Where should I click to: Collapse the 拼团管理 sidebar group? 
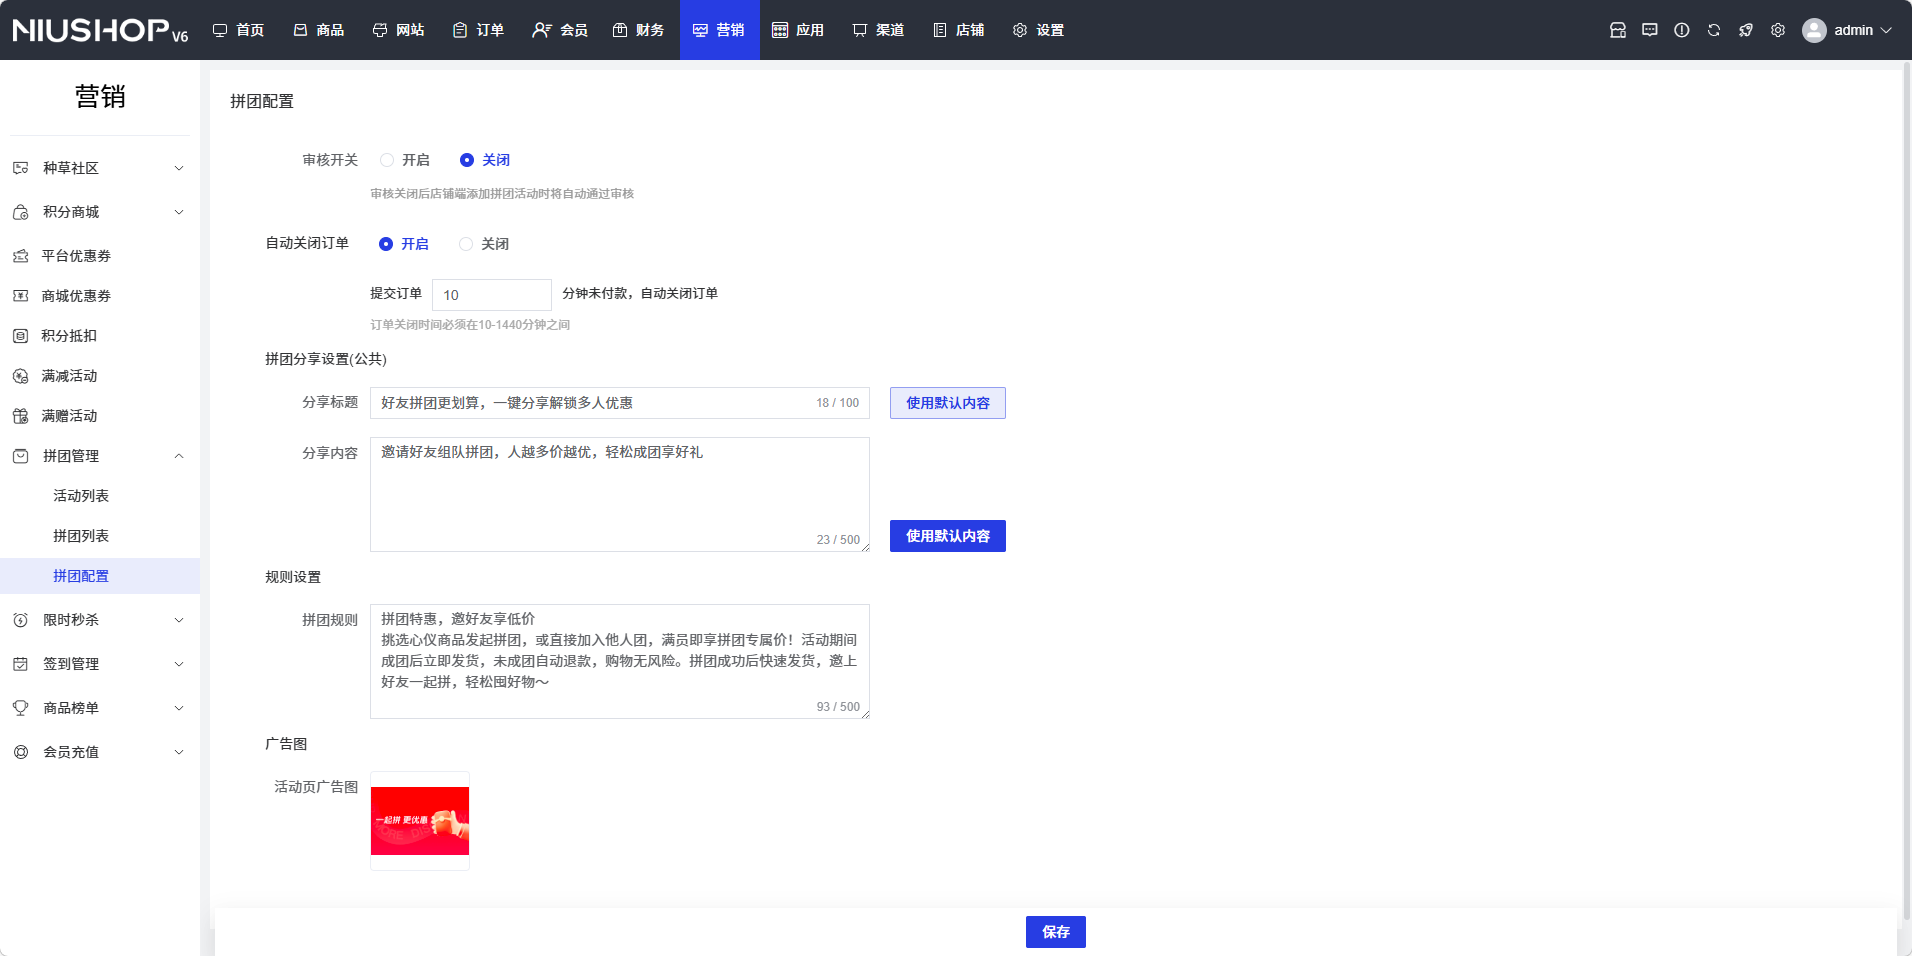(100, 456)
